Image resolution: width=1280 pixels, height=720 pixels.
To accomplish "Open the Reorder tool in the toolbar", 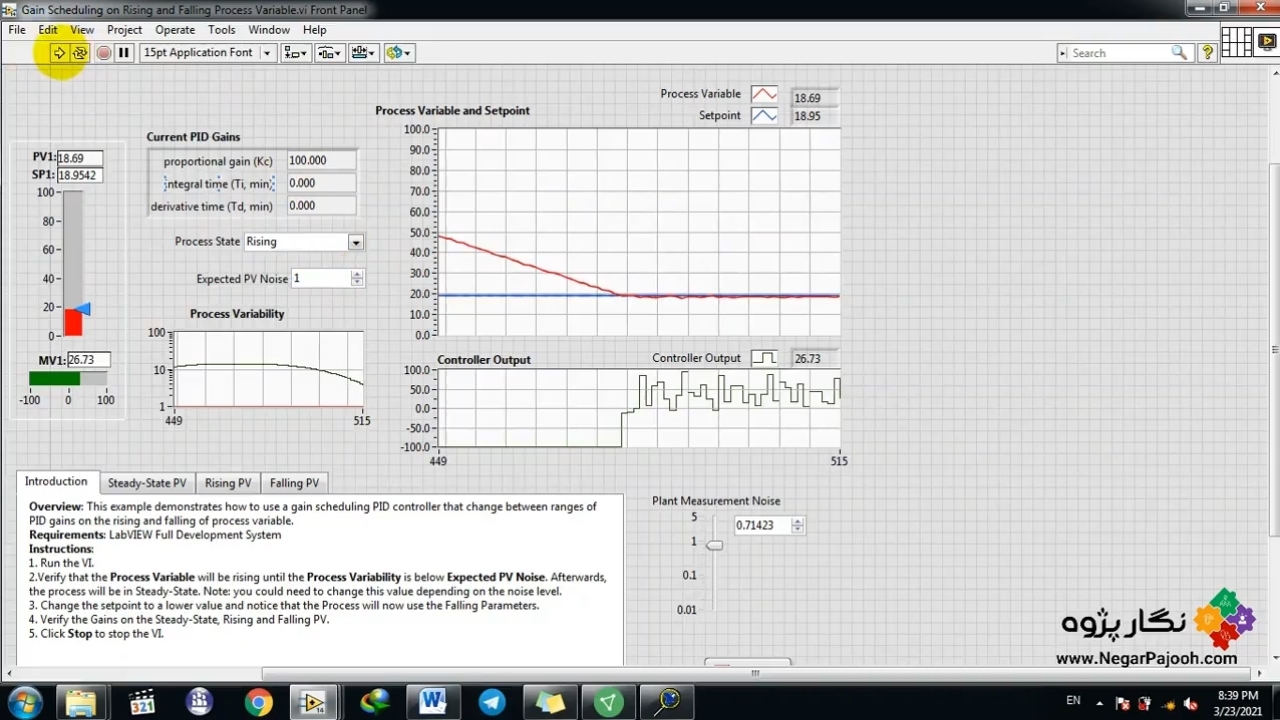I will click(x=398, y=53).
